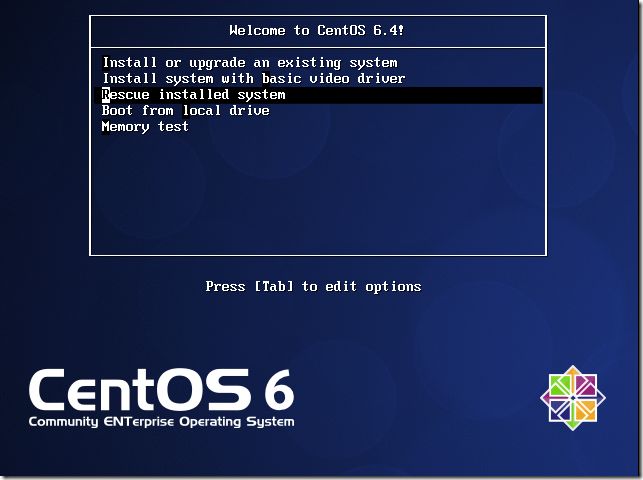Viewport: 643px width, 480px height.
Task: Select the highlighted Rescue installed system entry
Action: (319, 95)
